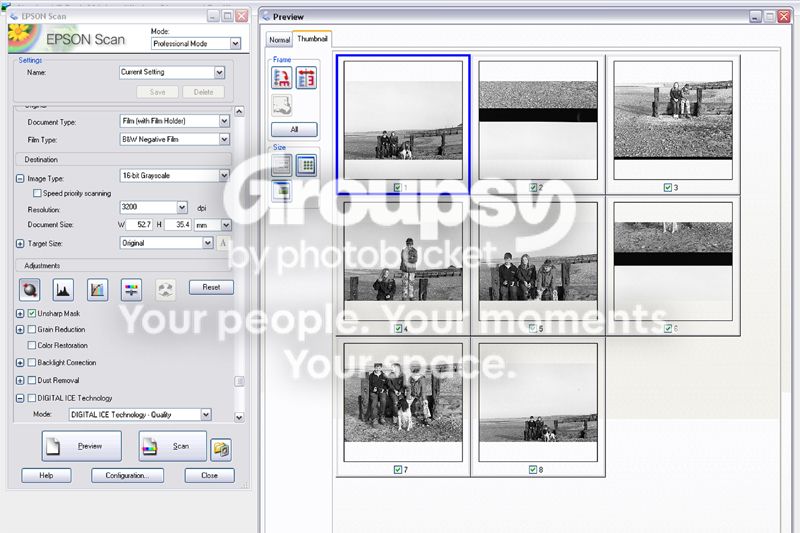Open Auto Exposure adjustment icon
Viewport: 800px width, 533px height.
pyautogui.click(x=30, y=290)
